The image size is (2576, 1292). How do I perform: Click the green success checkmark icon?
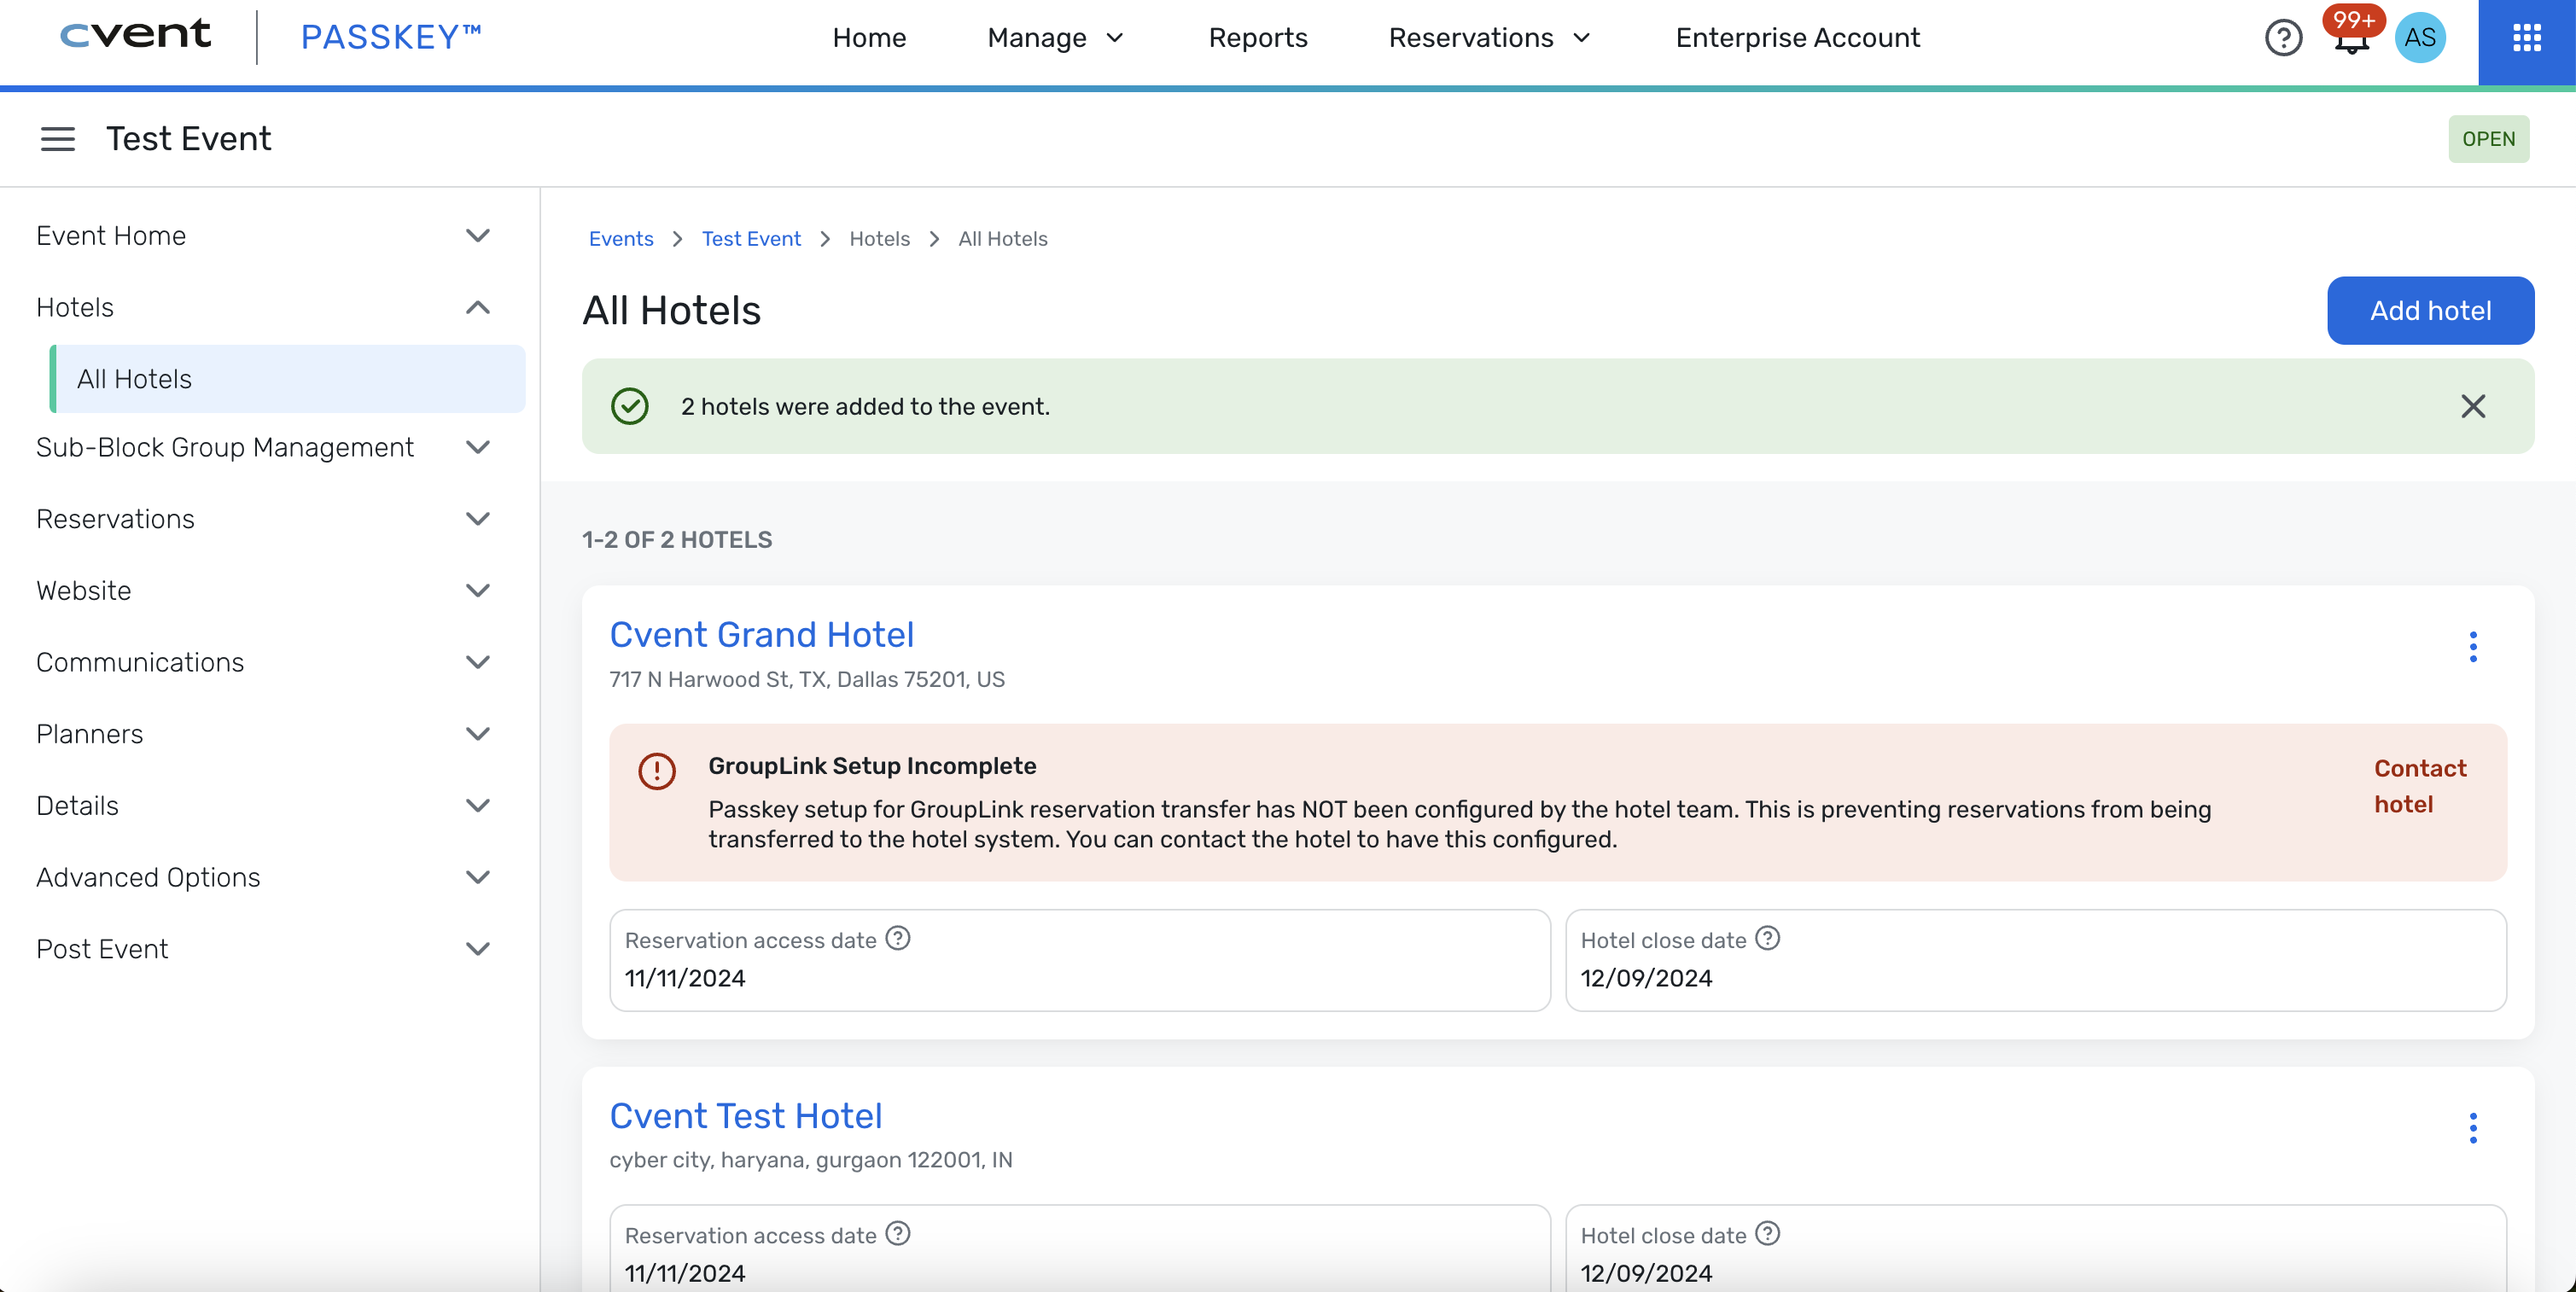point(630,406)
